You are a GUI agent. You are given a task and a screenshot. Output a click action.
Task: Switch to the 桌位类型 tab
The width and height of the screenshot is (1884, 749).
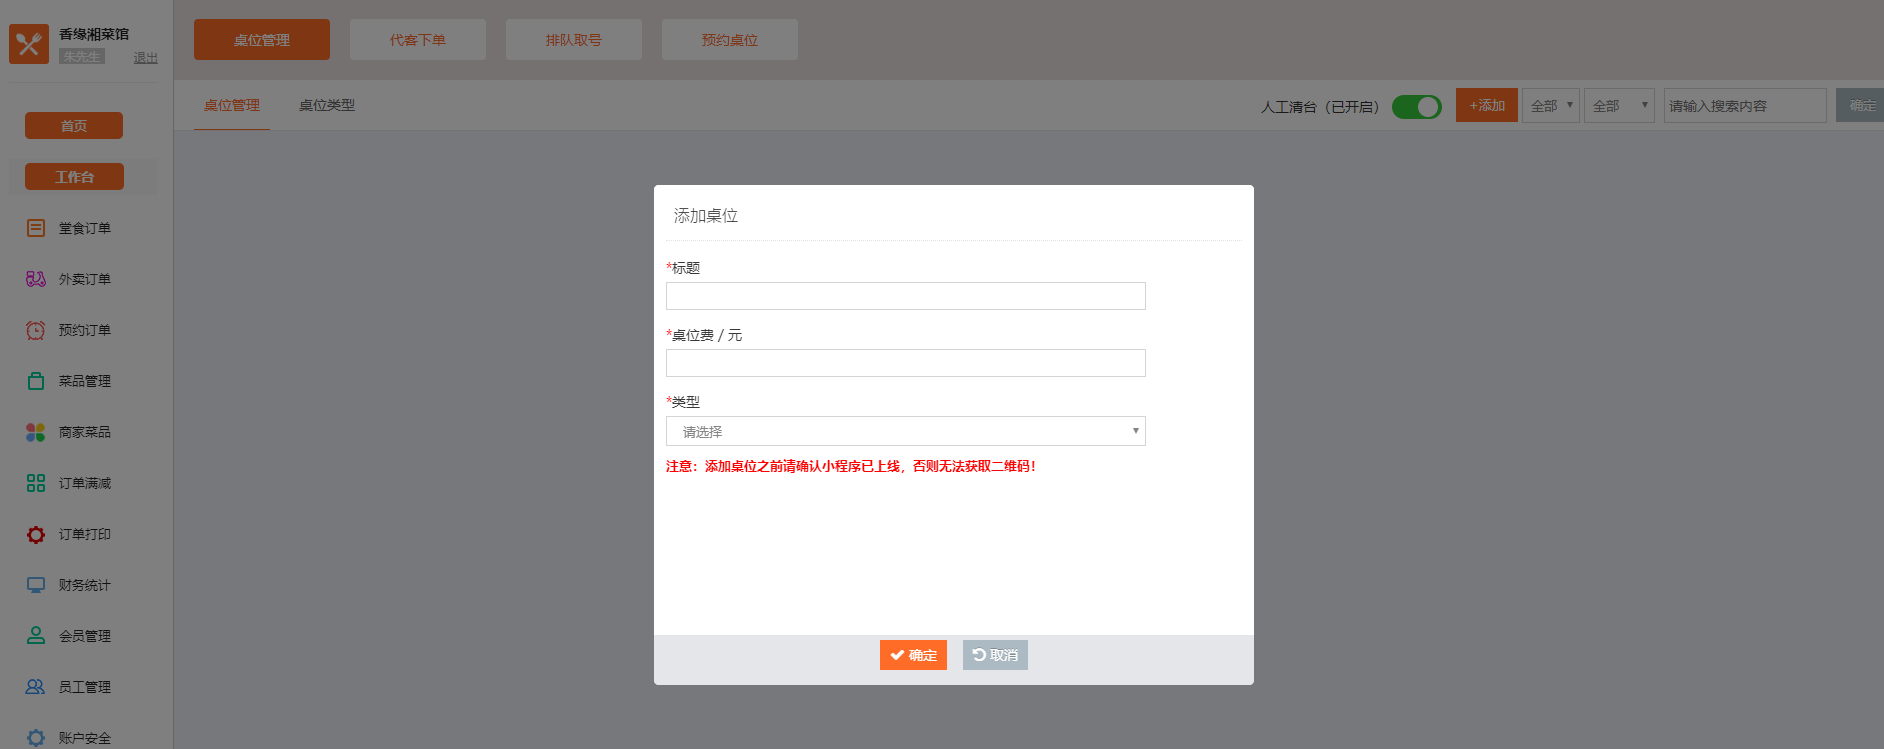[x=327, y=105]
